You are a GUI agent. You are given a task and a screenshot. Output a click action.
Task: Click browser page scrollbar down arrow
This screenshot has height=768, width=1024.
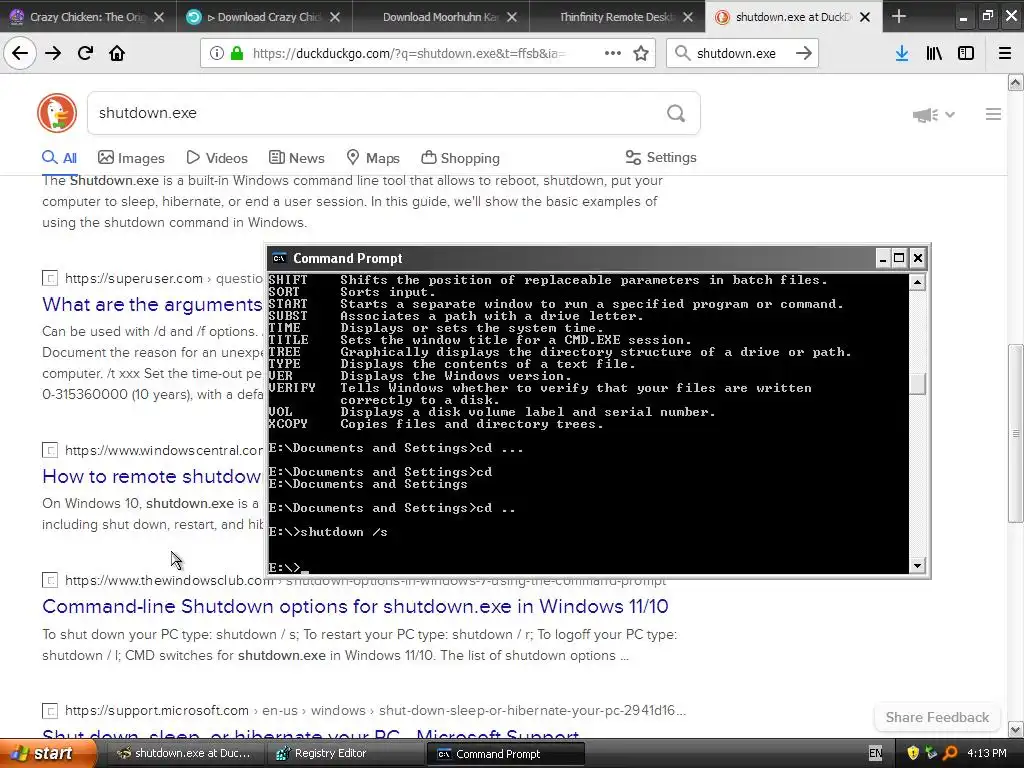click(1016, 729)
